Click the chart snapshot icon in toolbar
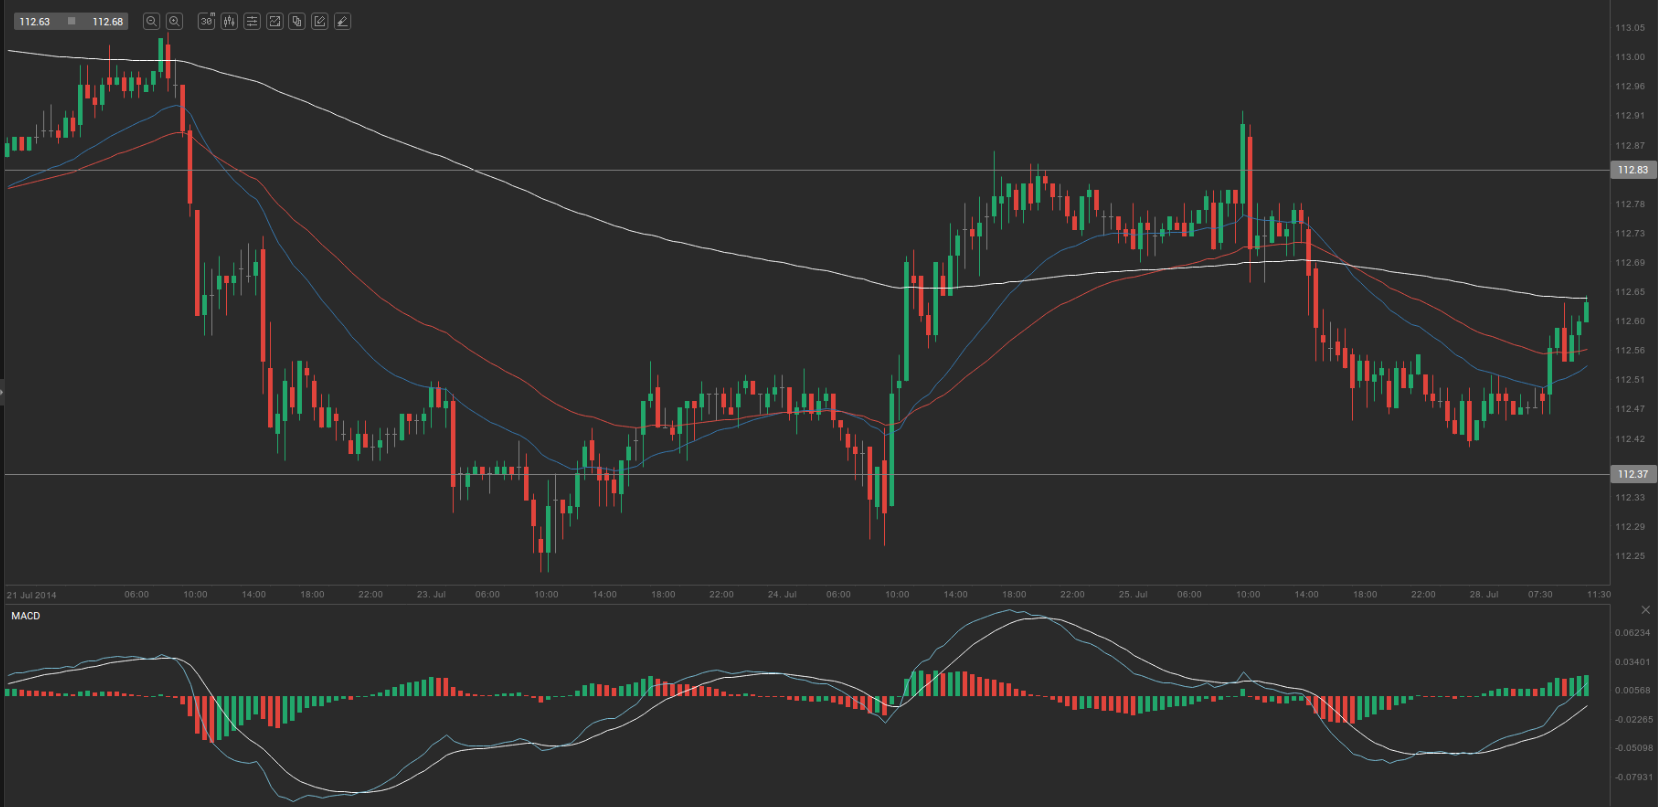This screenshot has width=1658, height=807. pos(275,21)
